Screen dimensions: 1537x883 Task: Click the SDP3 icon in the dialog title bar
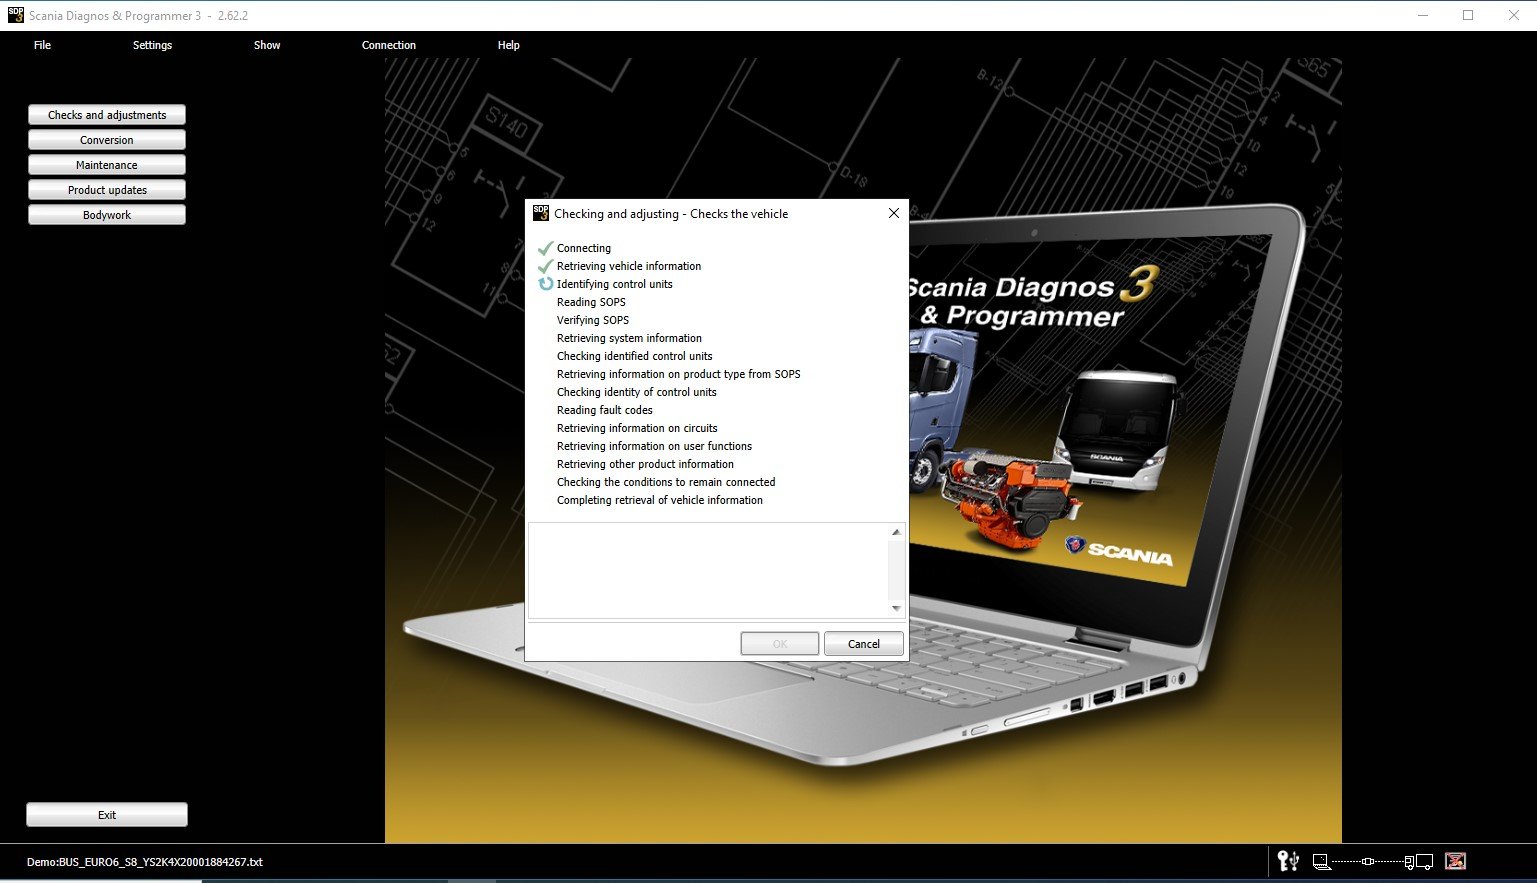[x=541, y=213]
